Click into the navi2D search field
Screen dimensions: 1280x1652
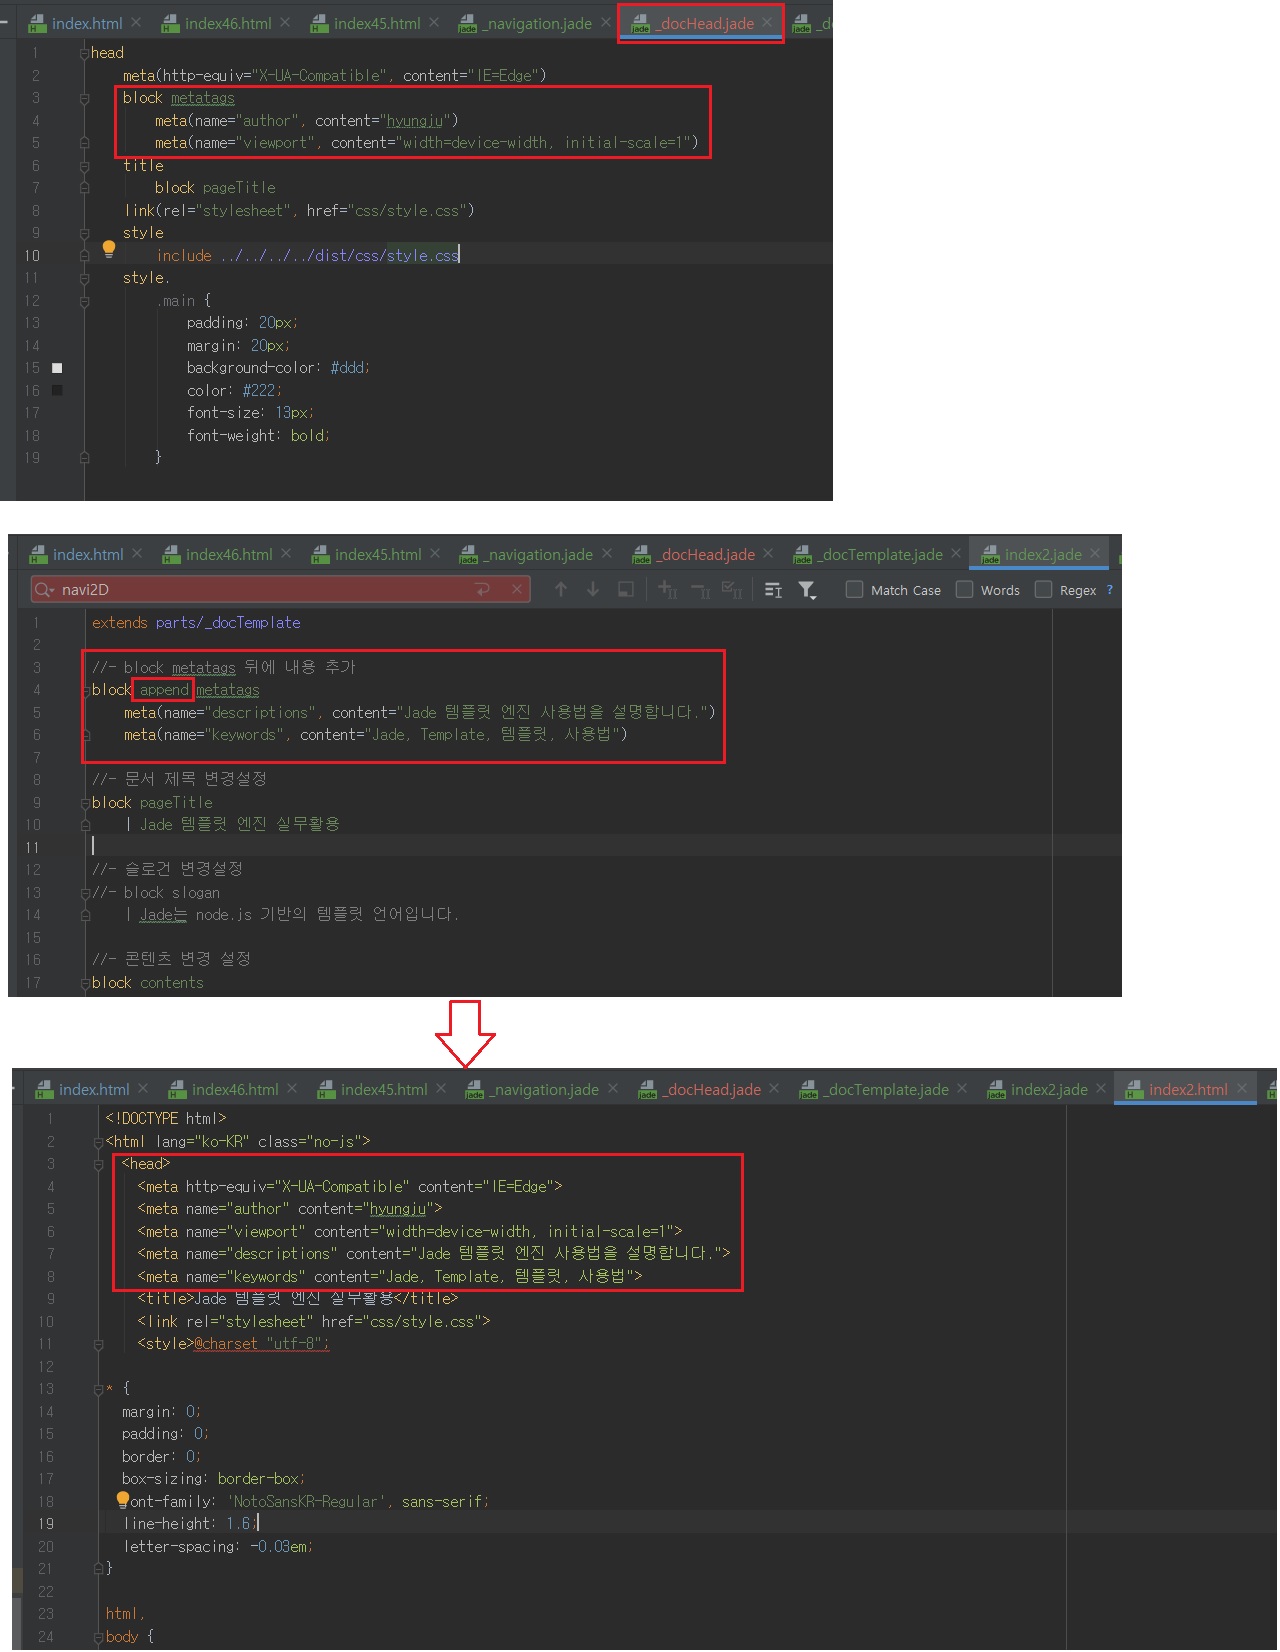(260, 590)
